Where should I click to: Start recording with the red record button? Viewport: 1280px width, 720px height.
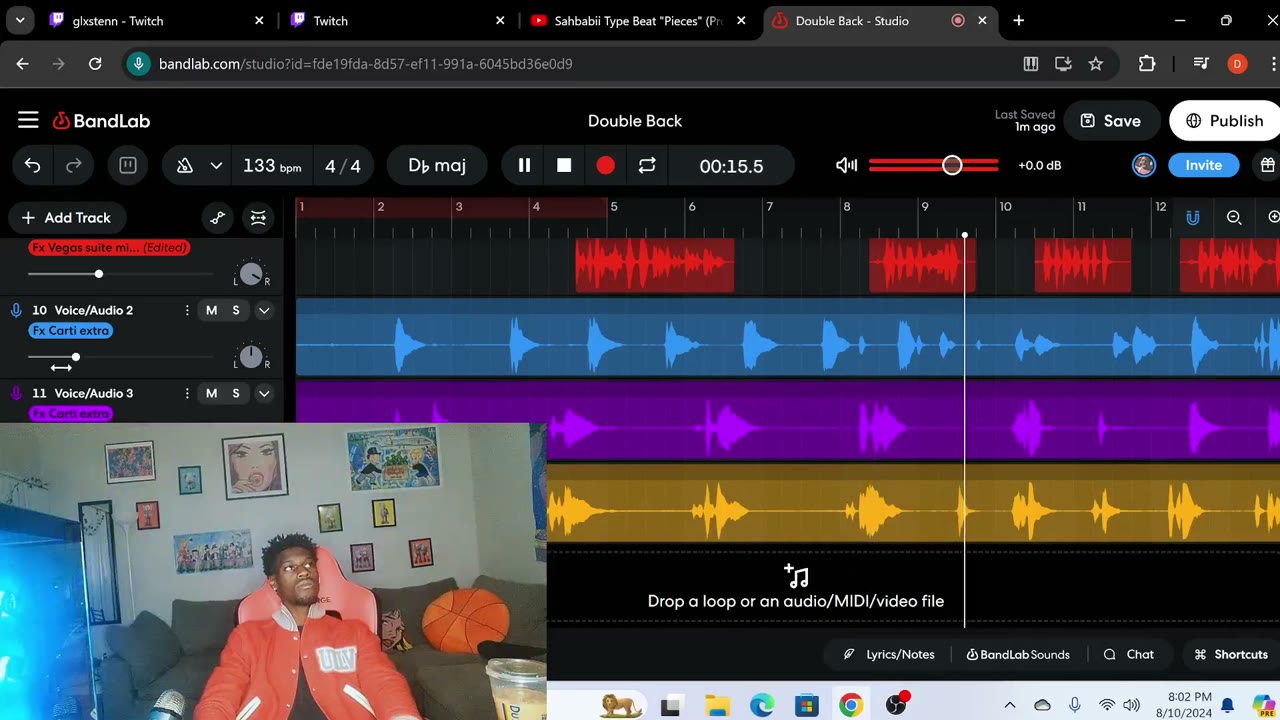(605, 166)
